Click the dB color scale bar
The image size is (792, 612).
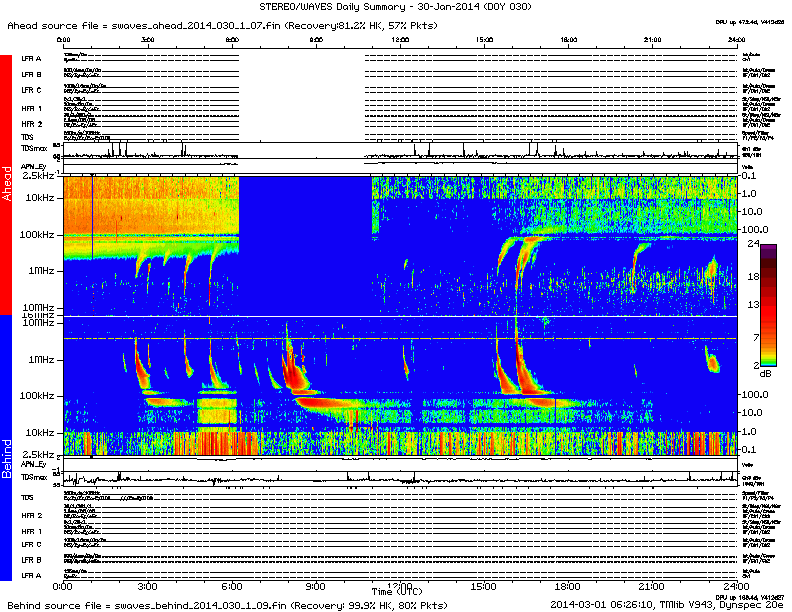(768, 305)
